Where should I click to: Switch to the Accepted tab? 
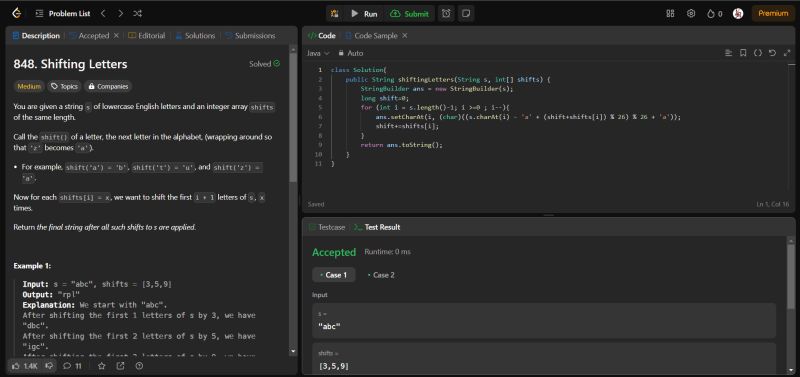[x=89, y=36]
